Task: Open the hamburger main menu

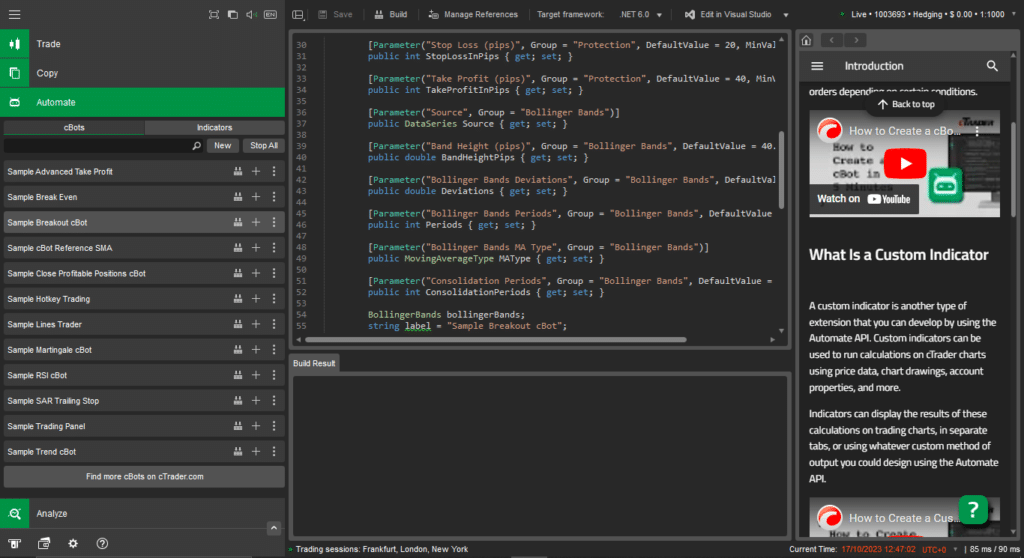Action: click(x=14, y=14)
